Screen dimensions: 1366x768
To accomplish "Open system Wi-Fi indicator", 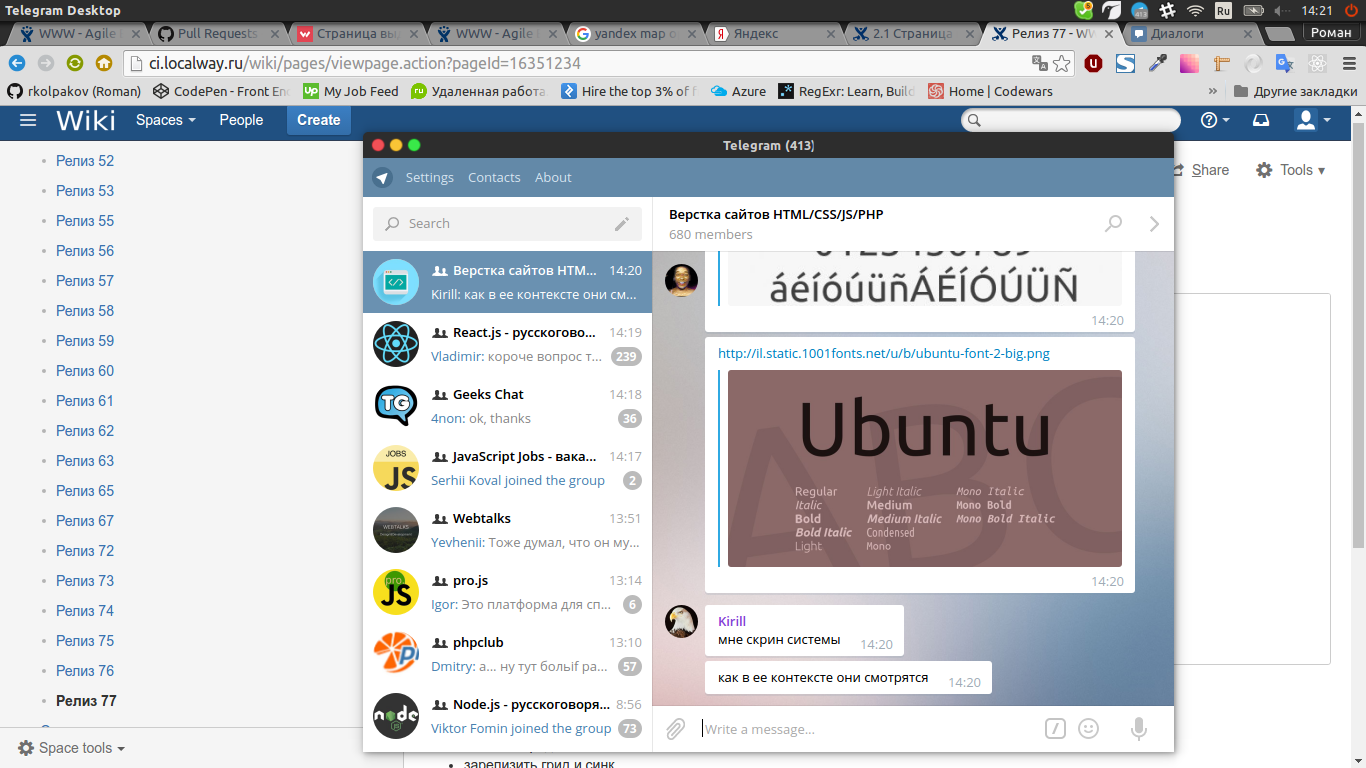I will point(1195,10).
